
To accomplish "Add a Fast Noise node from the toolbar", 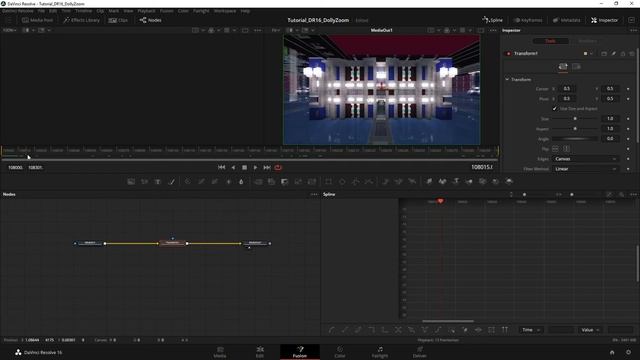I will tap(144, 181).
